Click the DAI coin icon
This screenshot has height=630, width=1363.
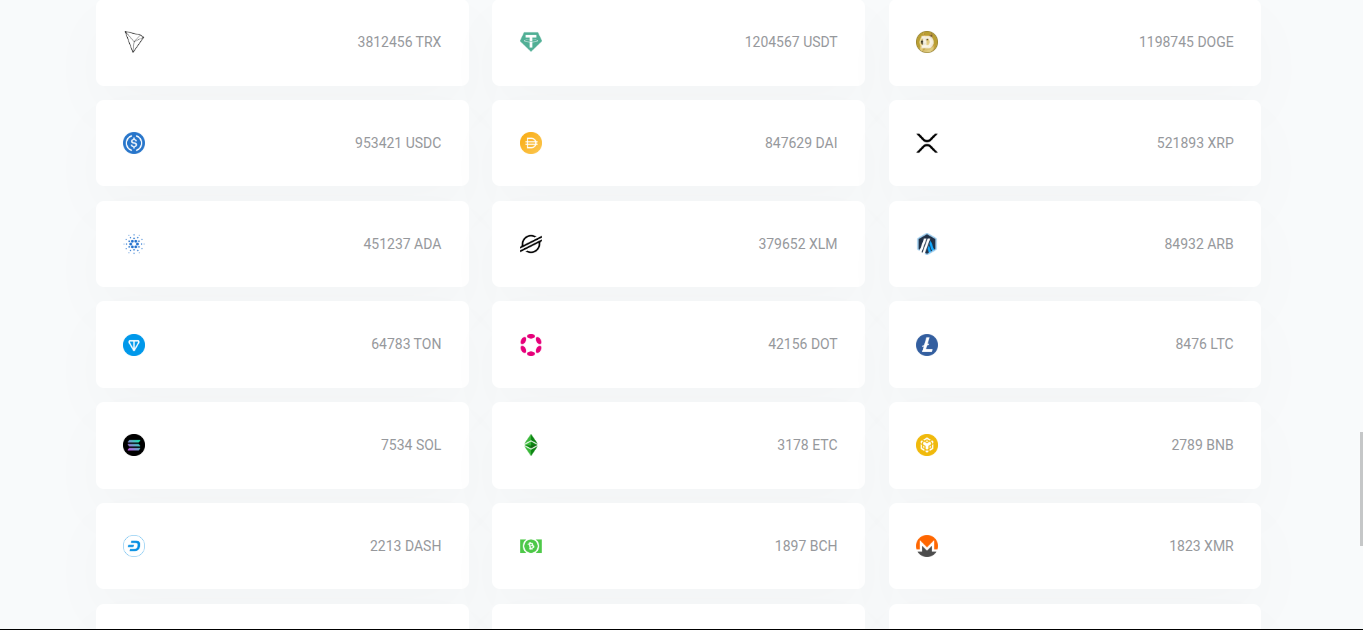(x=531, y=143)
